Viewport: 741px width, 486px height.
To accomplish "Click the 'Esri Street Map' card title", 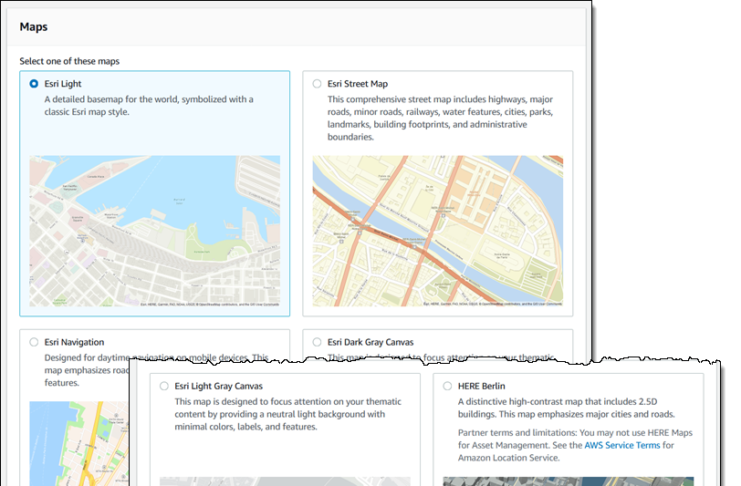I will [358, 84].
